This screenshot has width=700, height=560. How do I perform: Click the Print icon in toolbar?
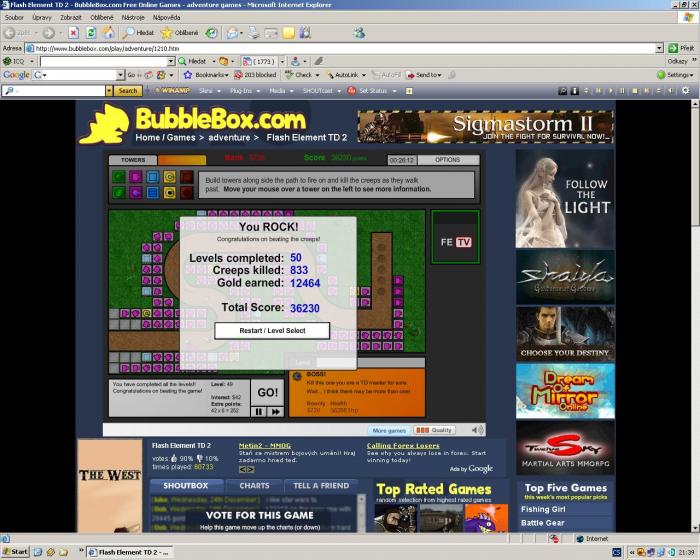pos(254,33)
